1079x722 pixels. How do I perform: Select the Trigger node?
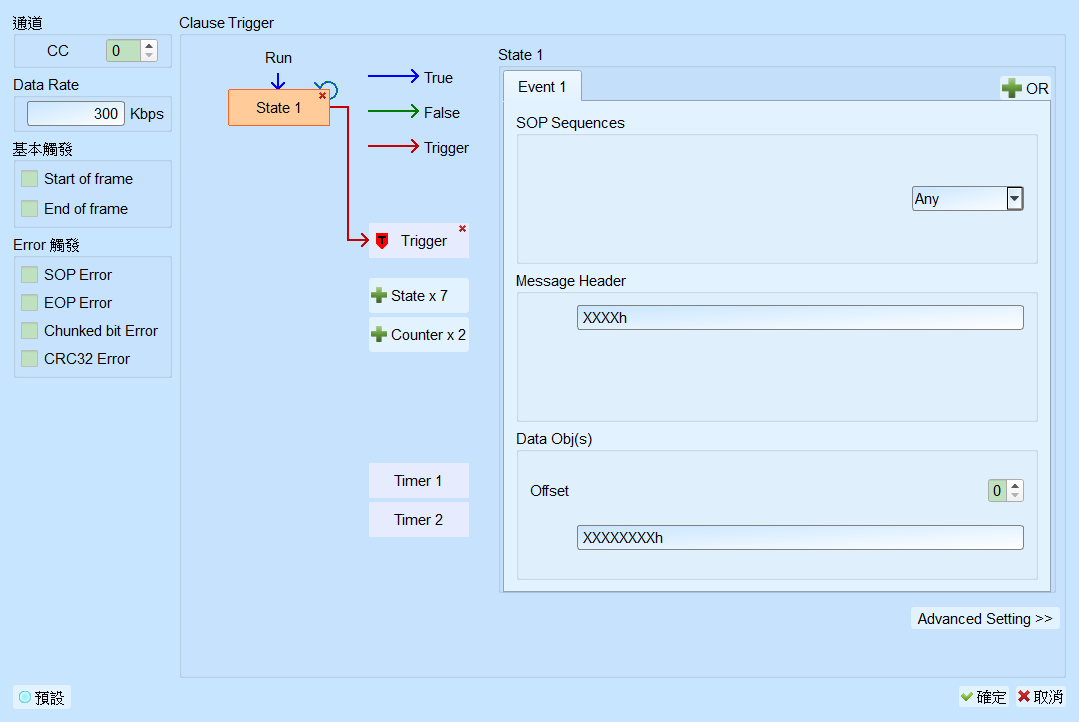tap(418, 241)
